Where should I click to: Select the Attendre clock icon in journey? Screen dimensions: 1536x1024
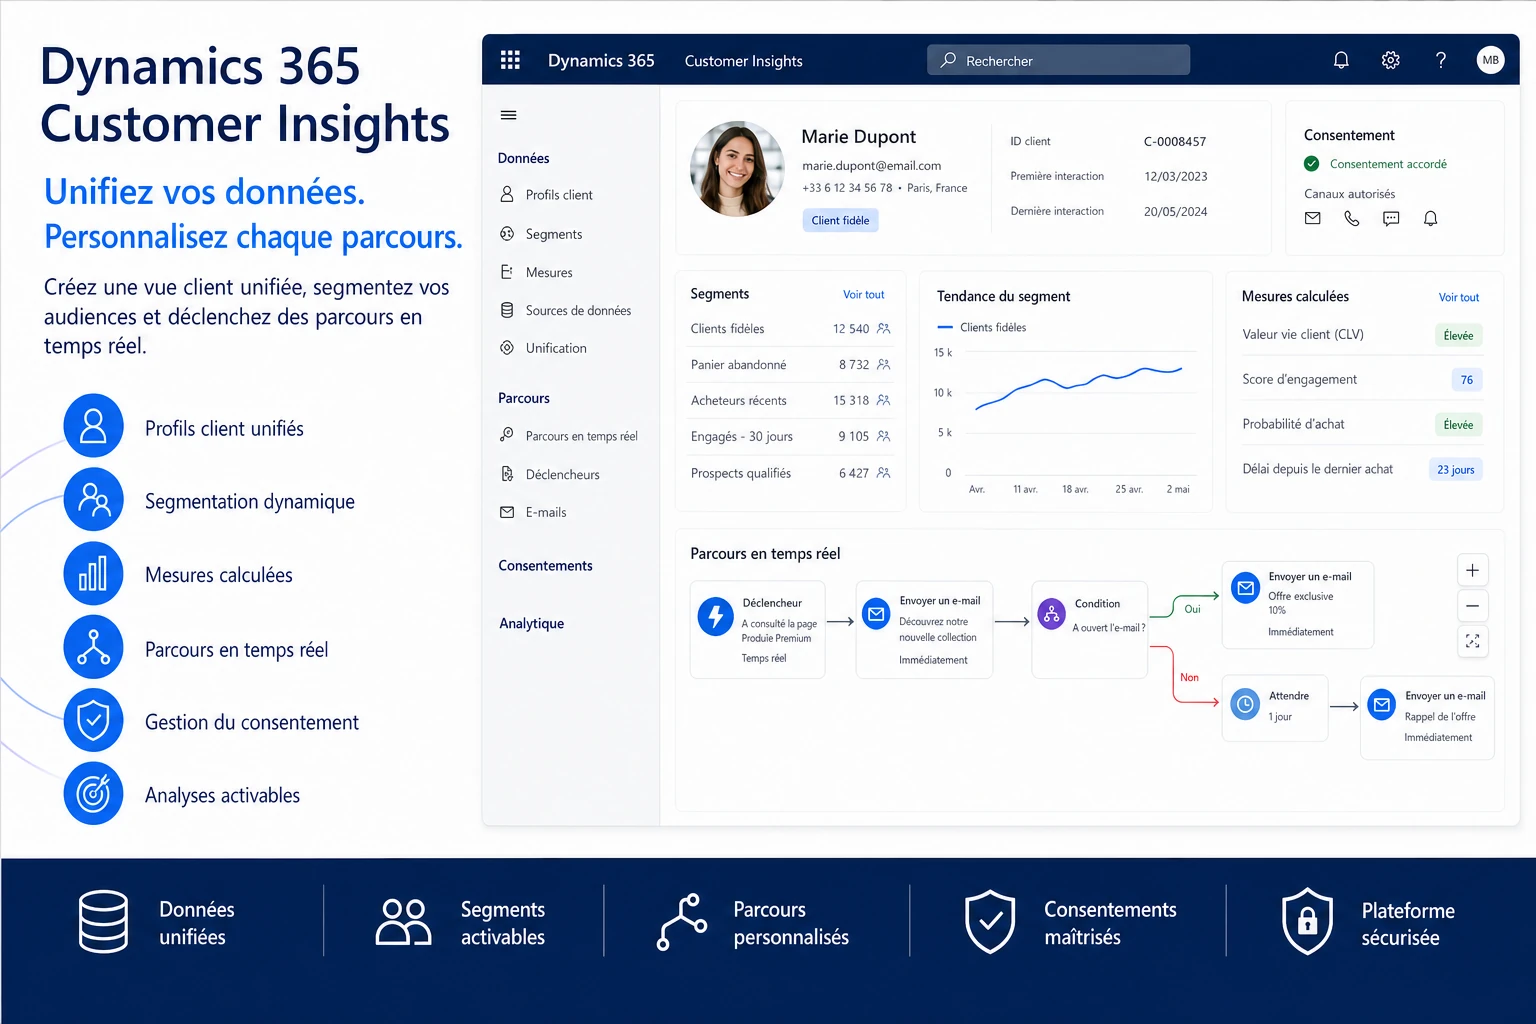pyautogui.click(x=1245, y=704)
